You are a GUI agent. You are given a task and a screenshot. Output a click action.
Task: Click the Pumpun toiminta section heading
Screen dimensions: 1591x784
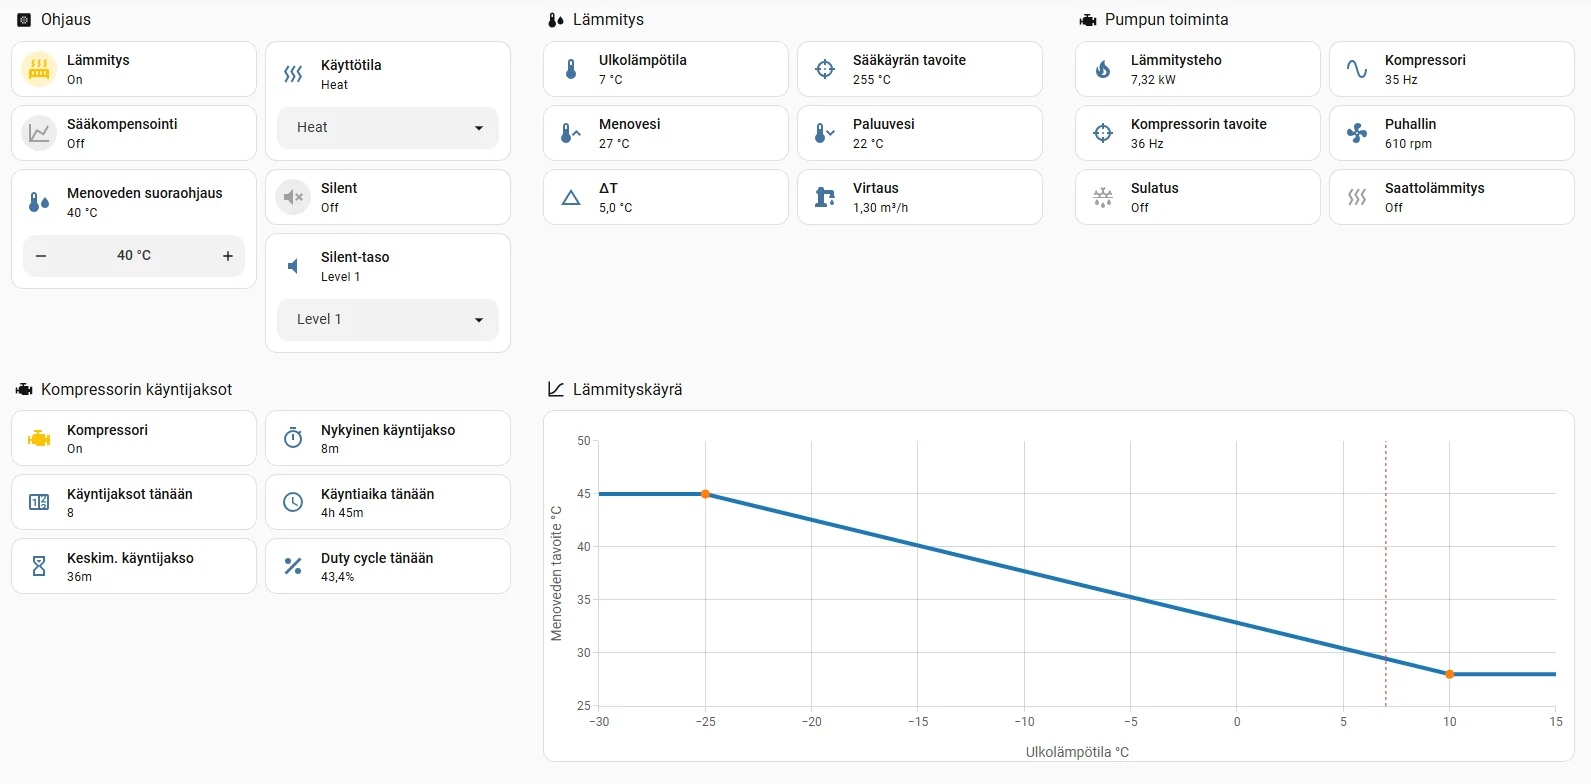click(1166, 20)
